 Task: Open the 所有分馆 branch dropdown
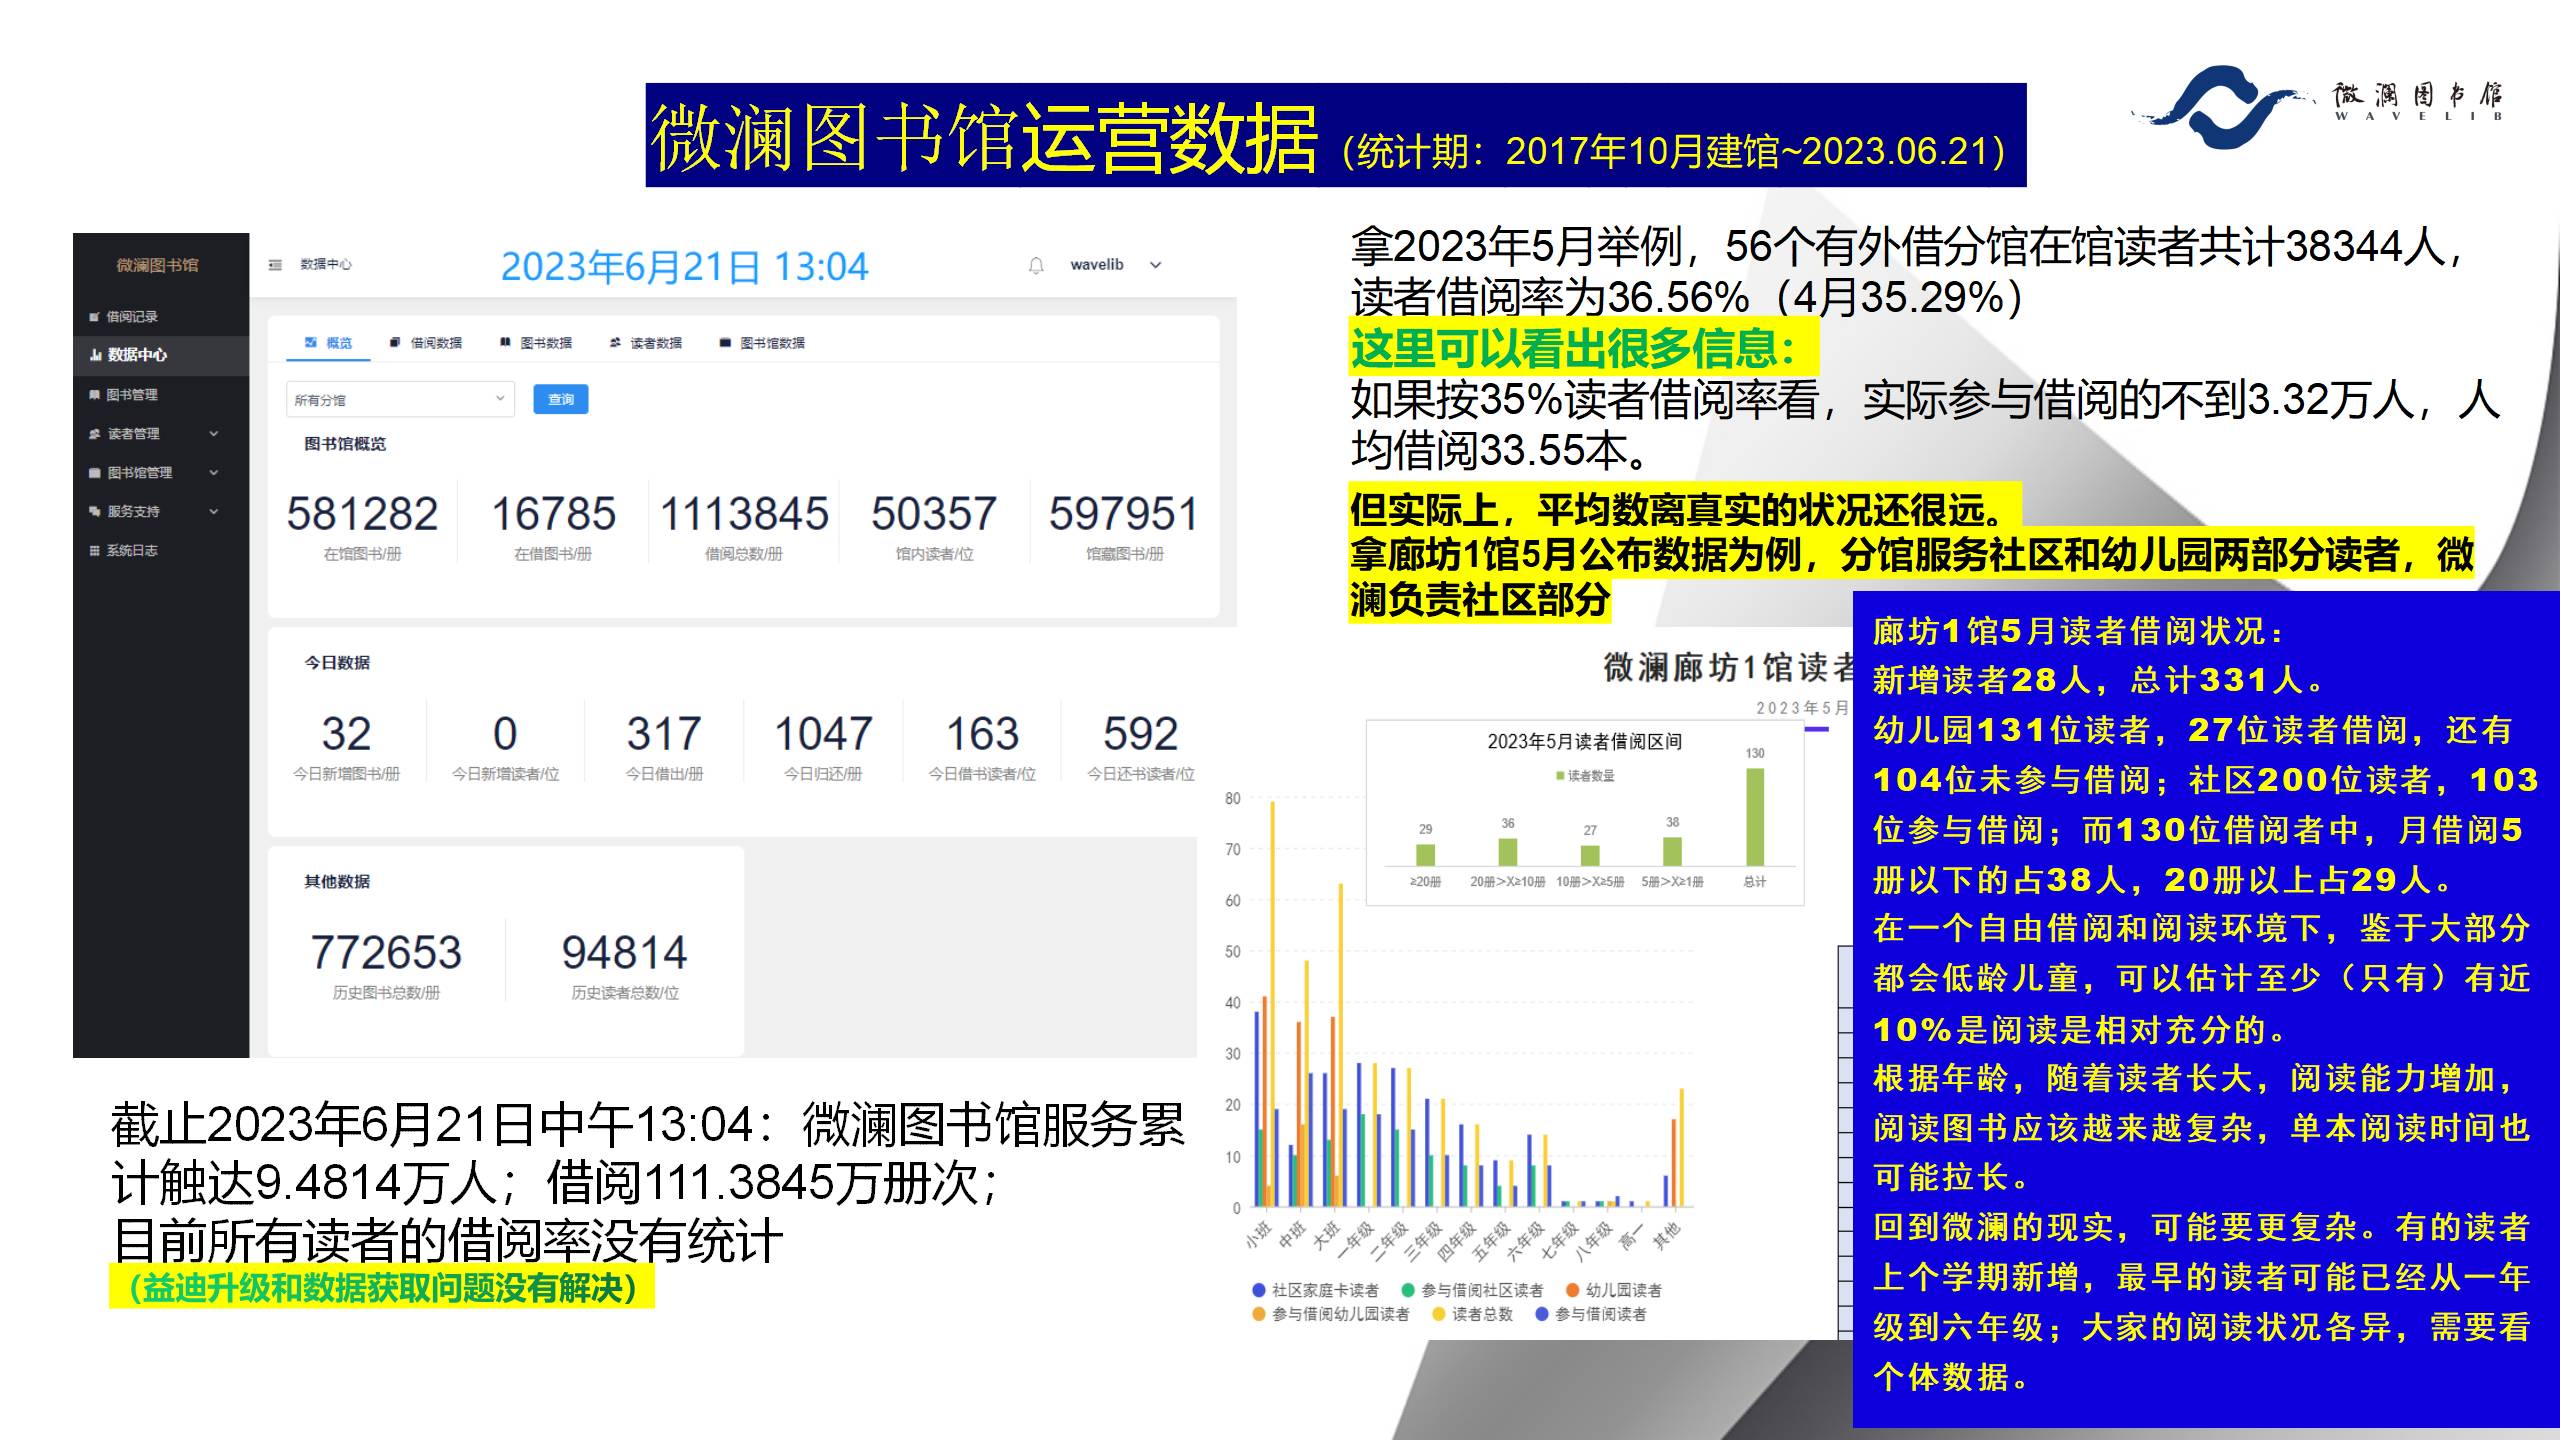coord(400,400)
